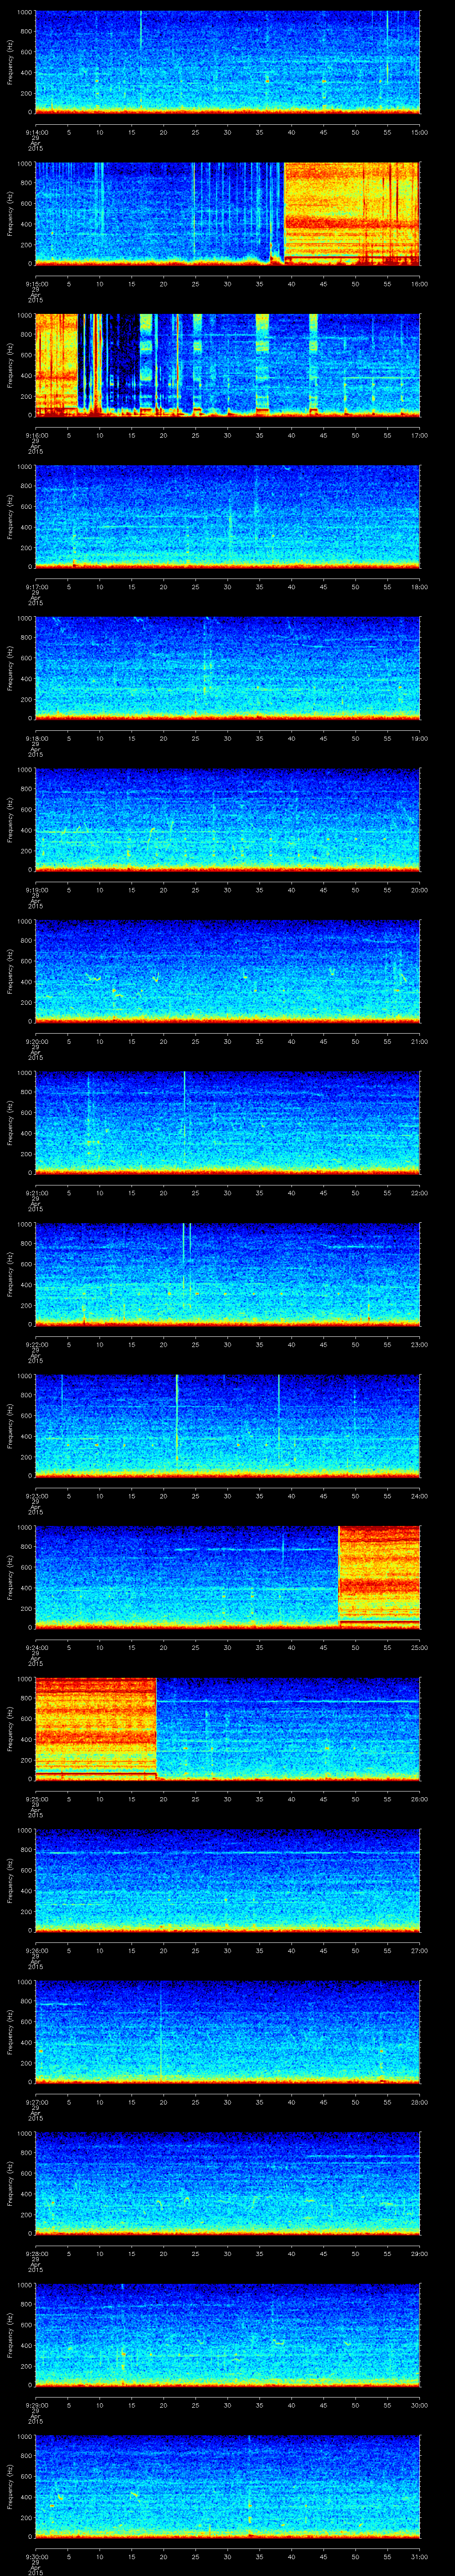Select the spectrogram panel starting at 9:17:00
This screenshot has width=455, height=2576.
point(227,517)
